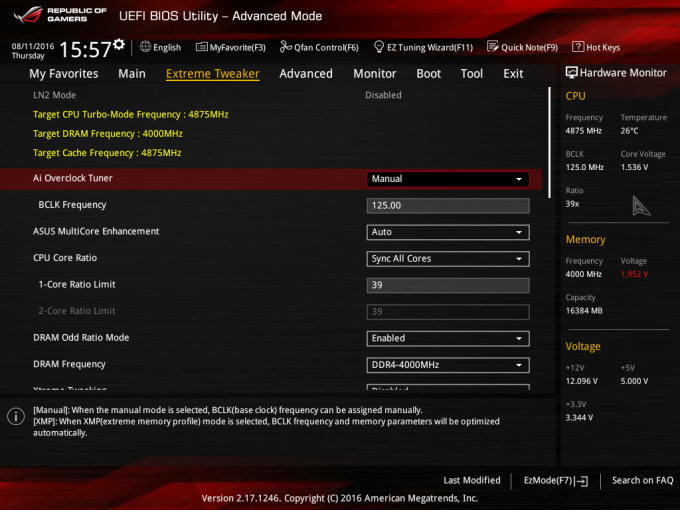Image resolution: width=680 pixels, height=510 pixels.
Task: Click the EzMode exit arrow icon
Action: pyautogui.click(x=582, y=481)
